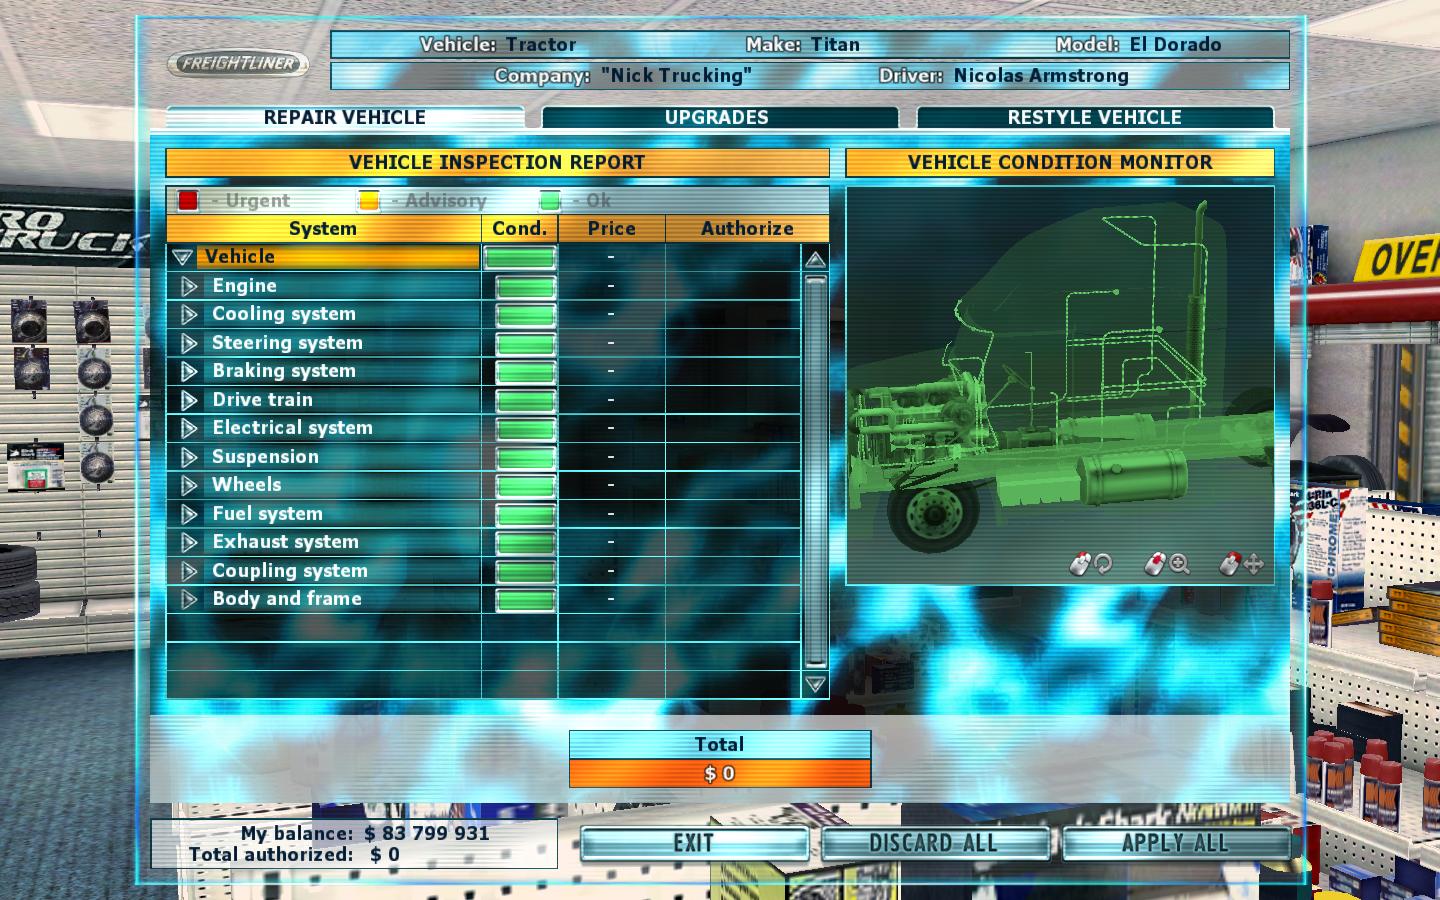Screen dimensions: 1440x900
Task: Click the Vehicle overall condition bar
Action: pos(520,258)
